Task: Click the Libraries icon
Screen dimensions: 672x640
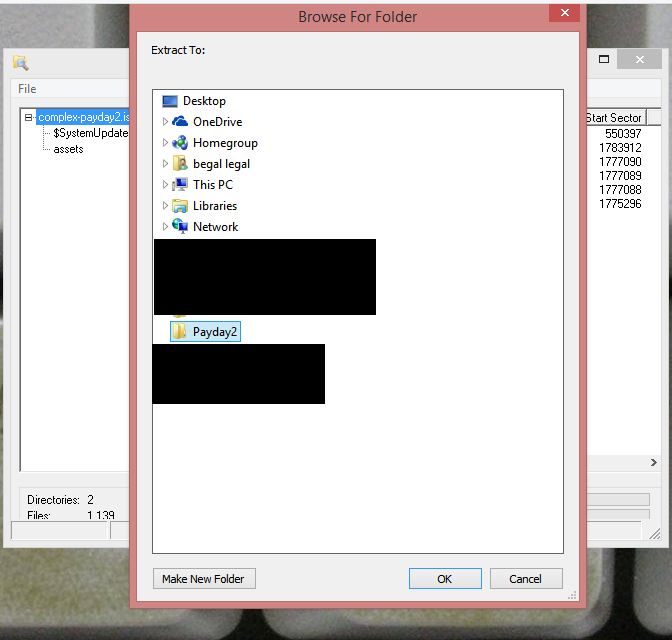Action: point(180,206)
